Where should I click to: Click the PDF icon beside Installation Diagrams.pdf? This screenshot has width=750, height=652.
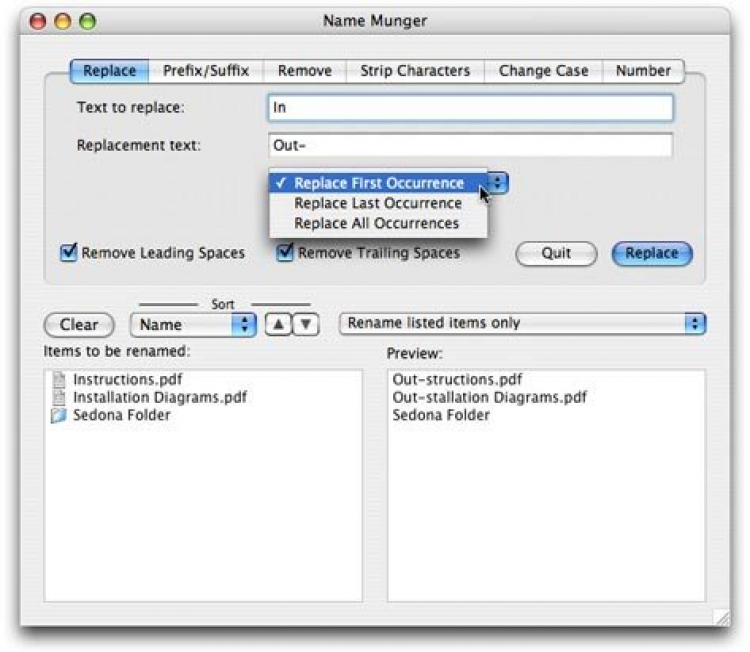[59, 397]
